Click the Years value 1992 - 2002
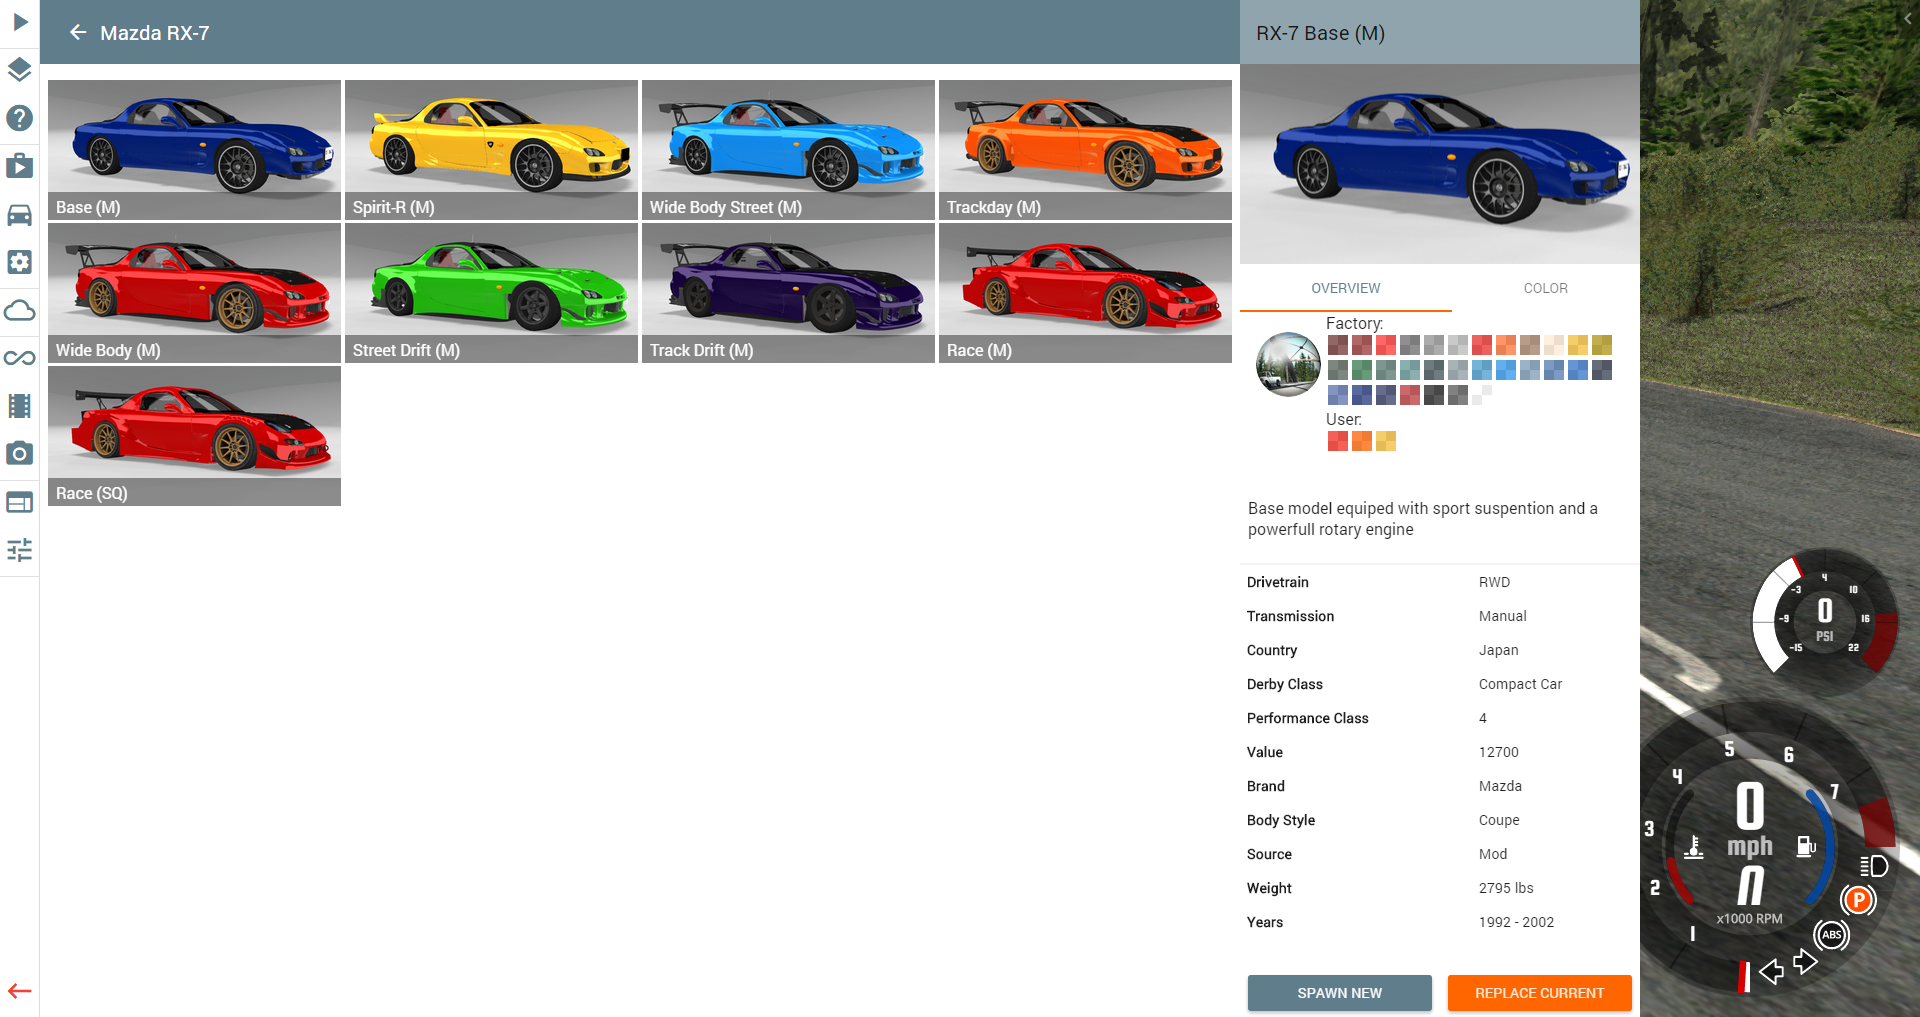This screenshot has height=1017, width=1920. [x=1516, y=922]
